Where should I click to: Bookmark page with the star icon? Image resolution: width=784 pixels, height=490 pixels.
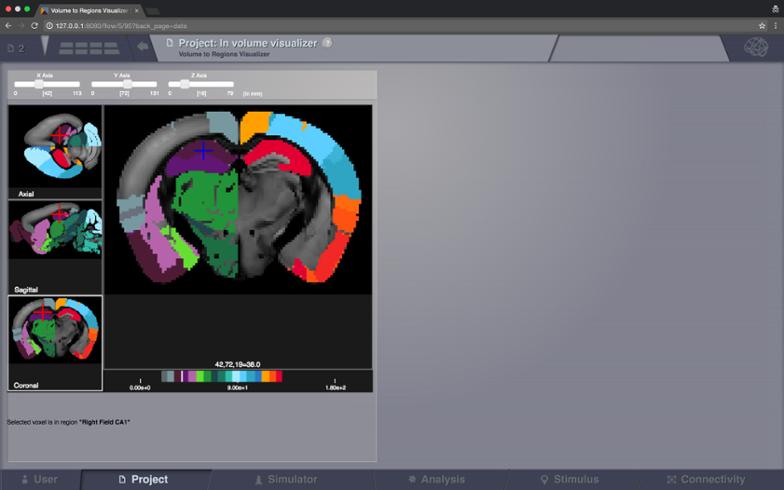point(762,25)
